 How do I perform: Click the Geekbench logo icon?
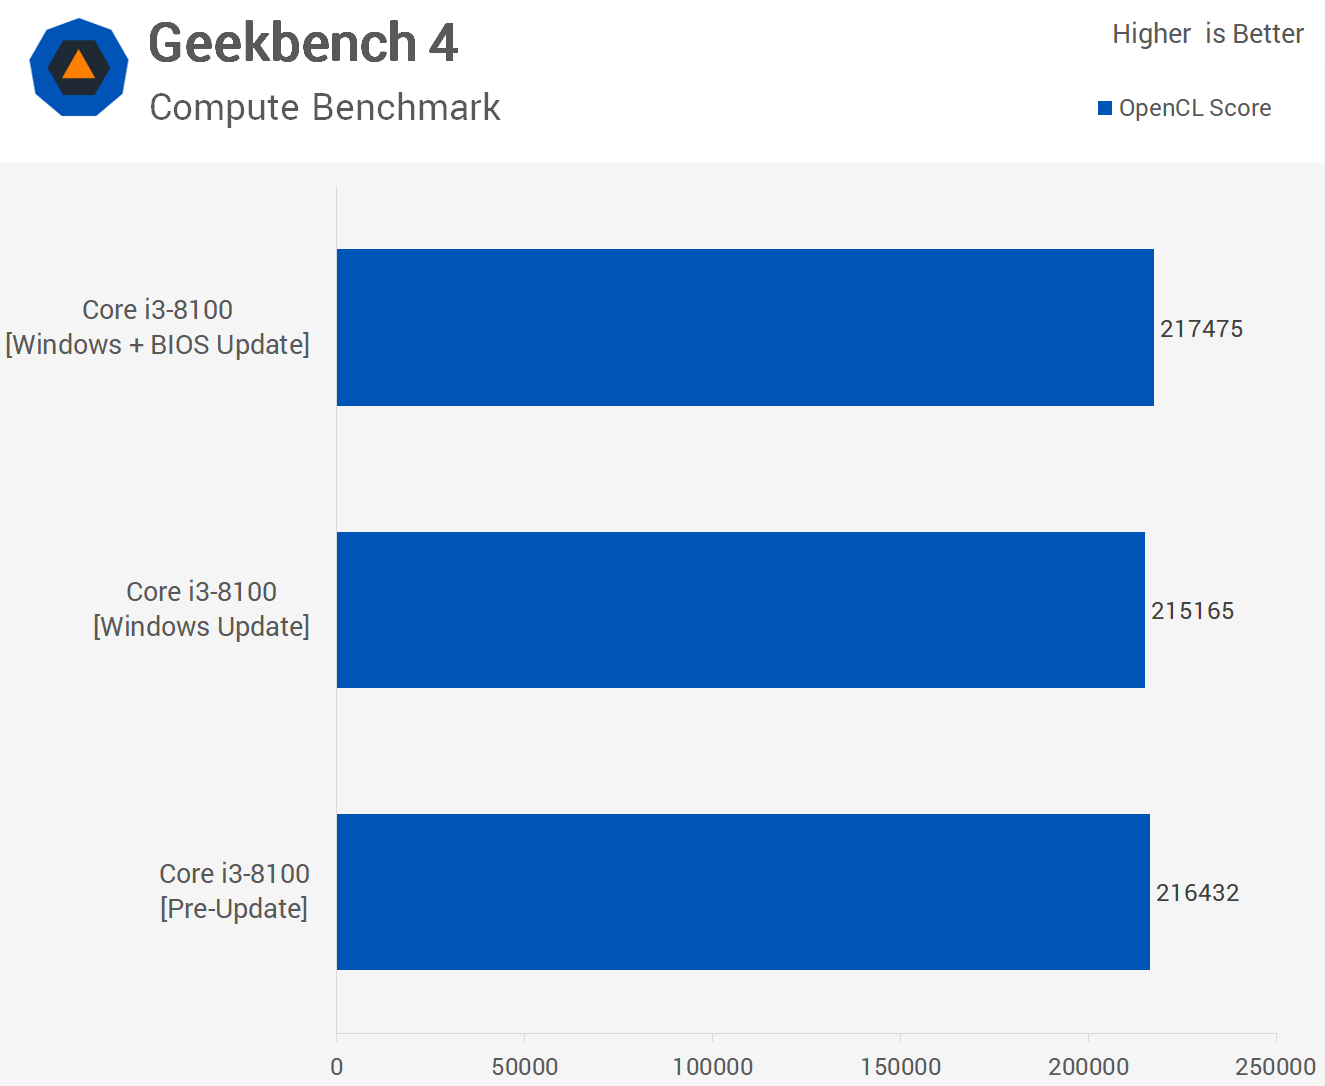(x=79, y=67)
